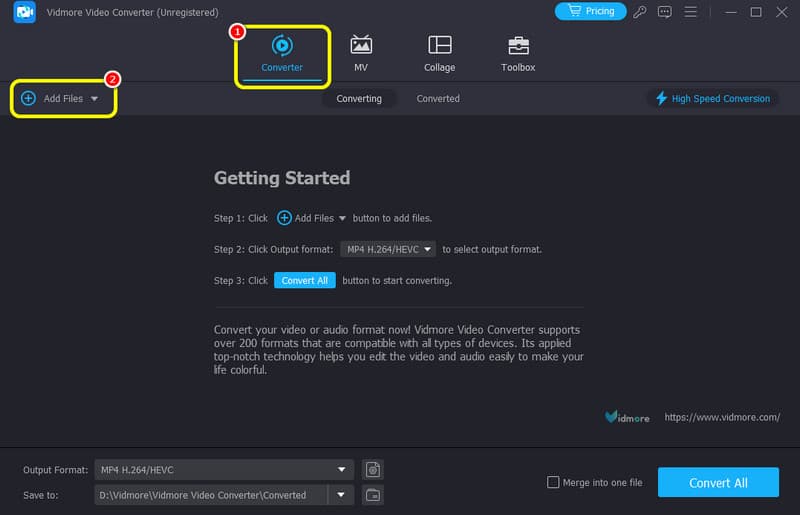Open the save folder icon
800x515 pixels.
[373, 495]
